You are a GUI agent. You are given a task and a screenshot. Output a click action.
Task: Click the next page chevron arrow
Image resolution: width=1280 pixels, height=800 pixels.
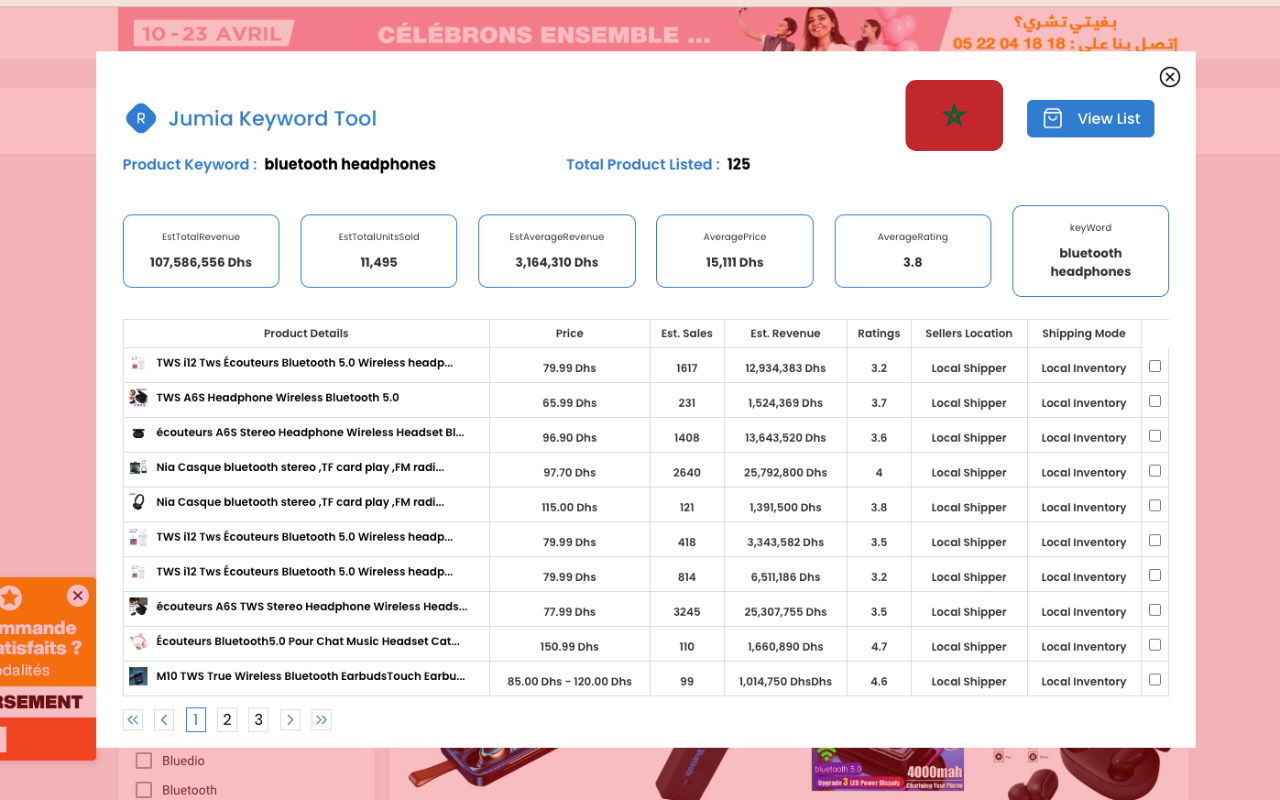pos(290,719)
